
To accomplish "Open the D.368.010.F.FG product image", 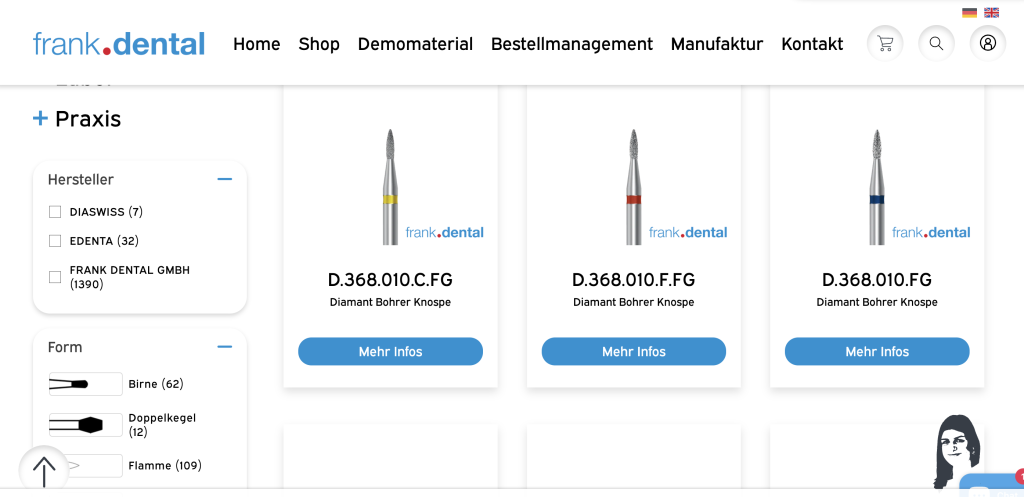I will (633, 186).
